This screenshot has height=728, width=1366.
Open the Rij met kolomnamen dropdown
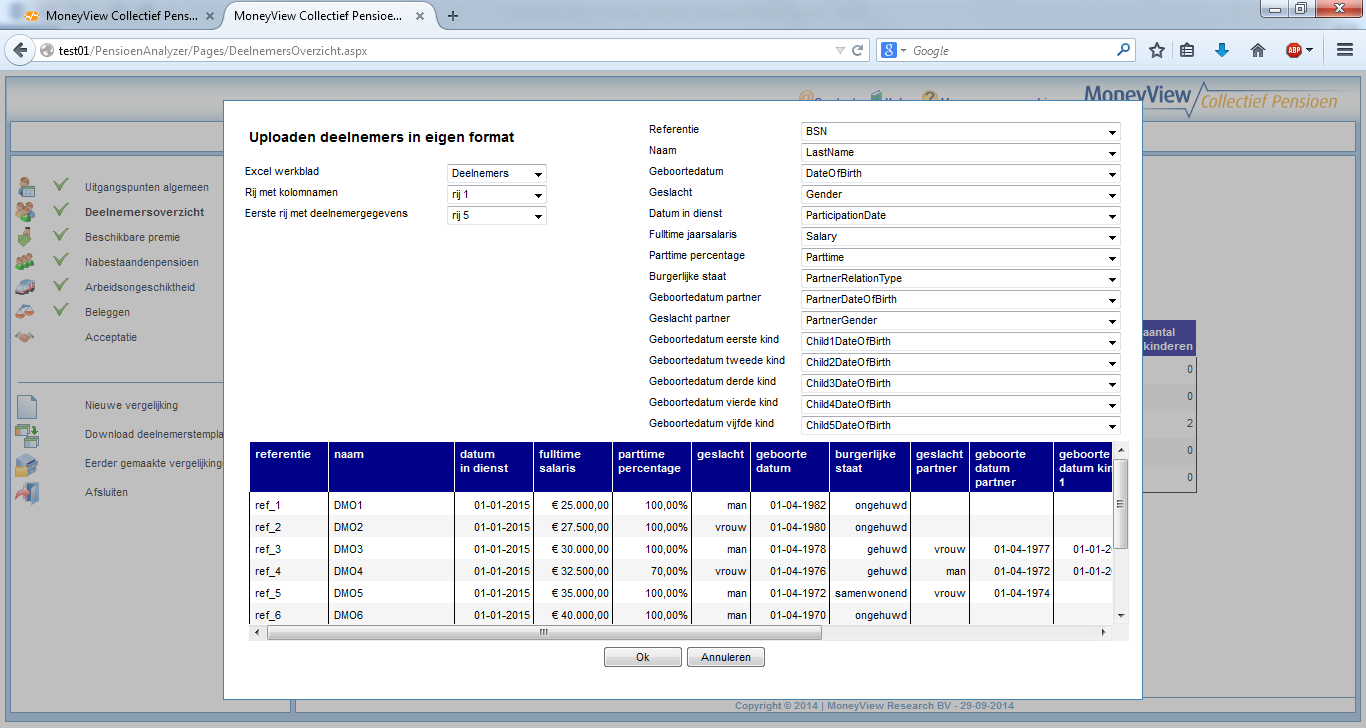click(x=496, y=194)
